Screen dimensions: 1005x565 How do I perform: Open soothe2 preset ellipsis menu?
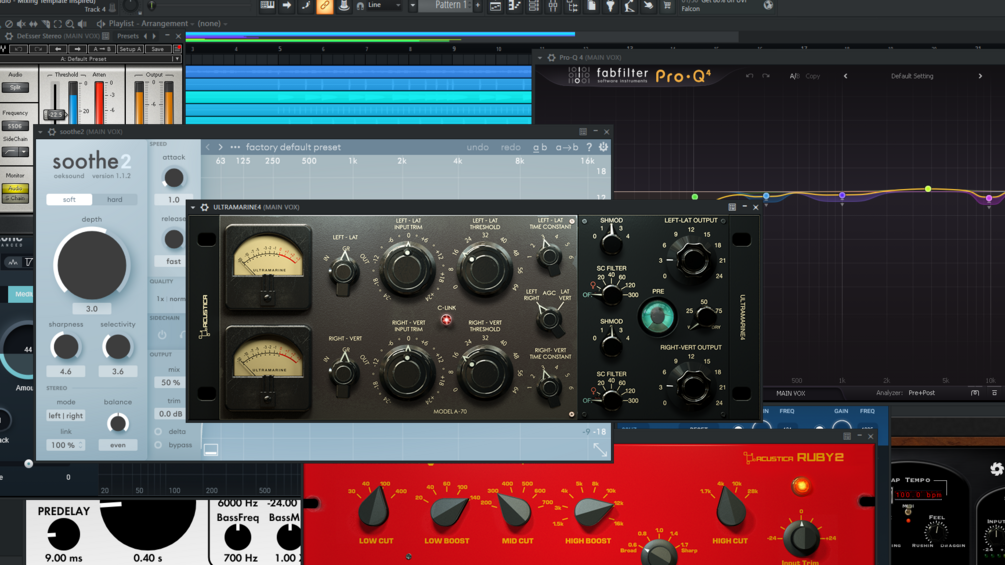(x=235, y=147)
